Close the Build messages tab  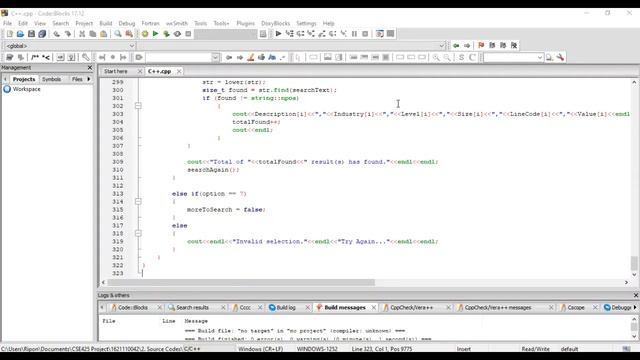tap(373, 307)
